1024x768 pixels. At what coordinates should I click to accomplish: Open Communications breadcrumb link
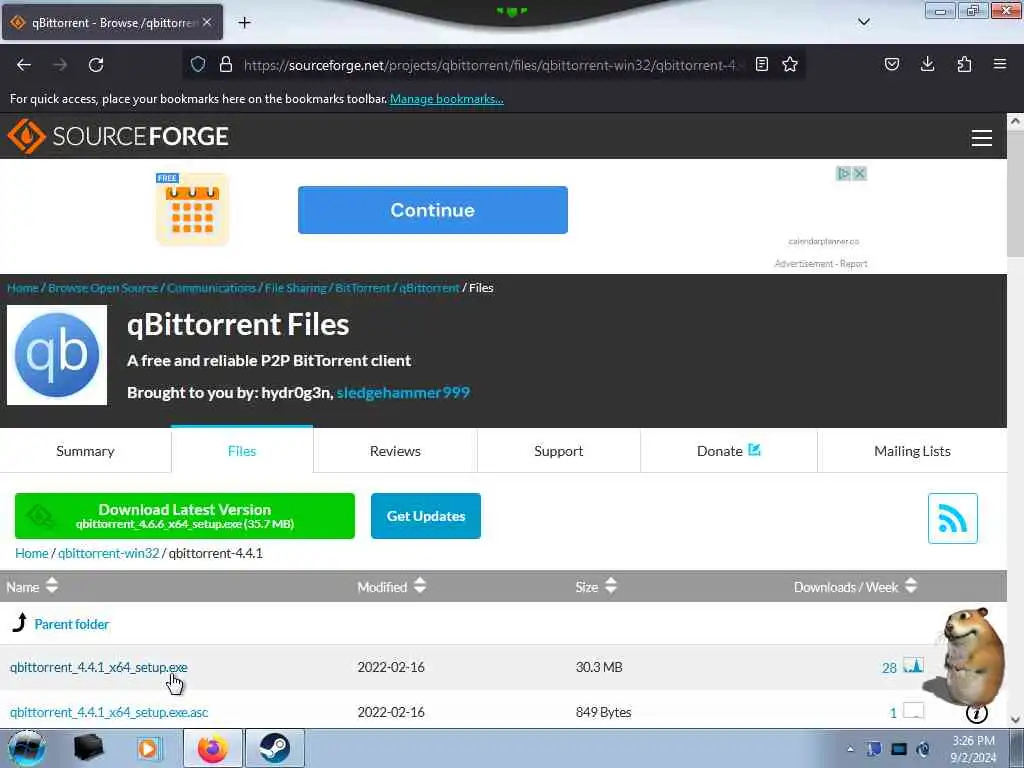coord(211,288)
